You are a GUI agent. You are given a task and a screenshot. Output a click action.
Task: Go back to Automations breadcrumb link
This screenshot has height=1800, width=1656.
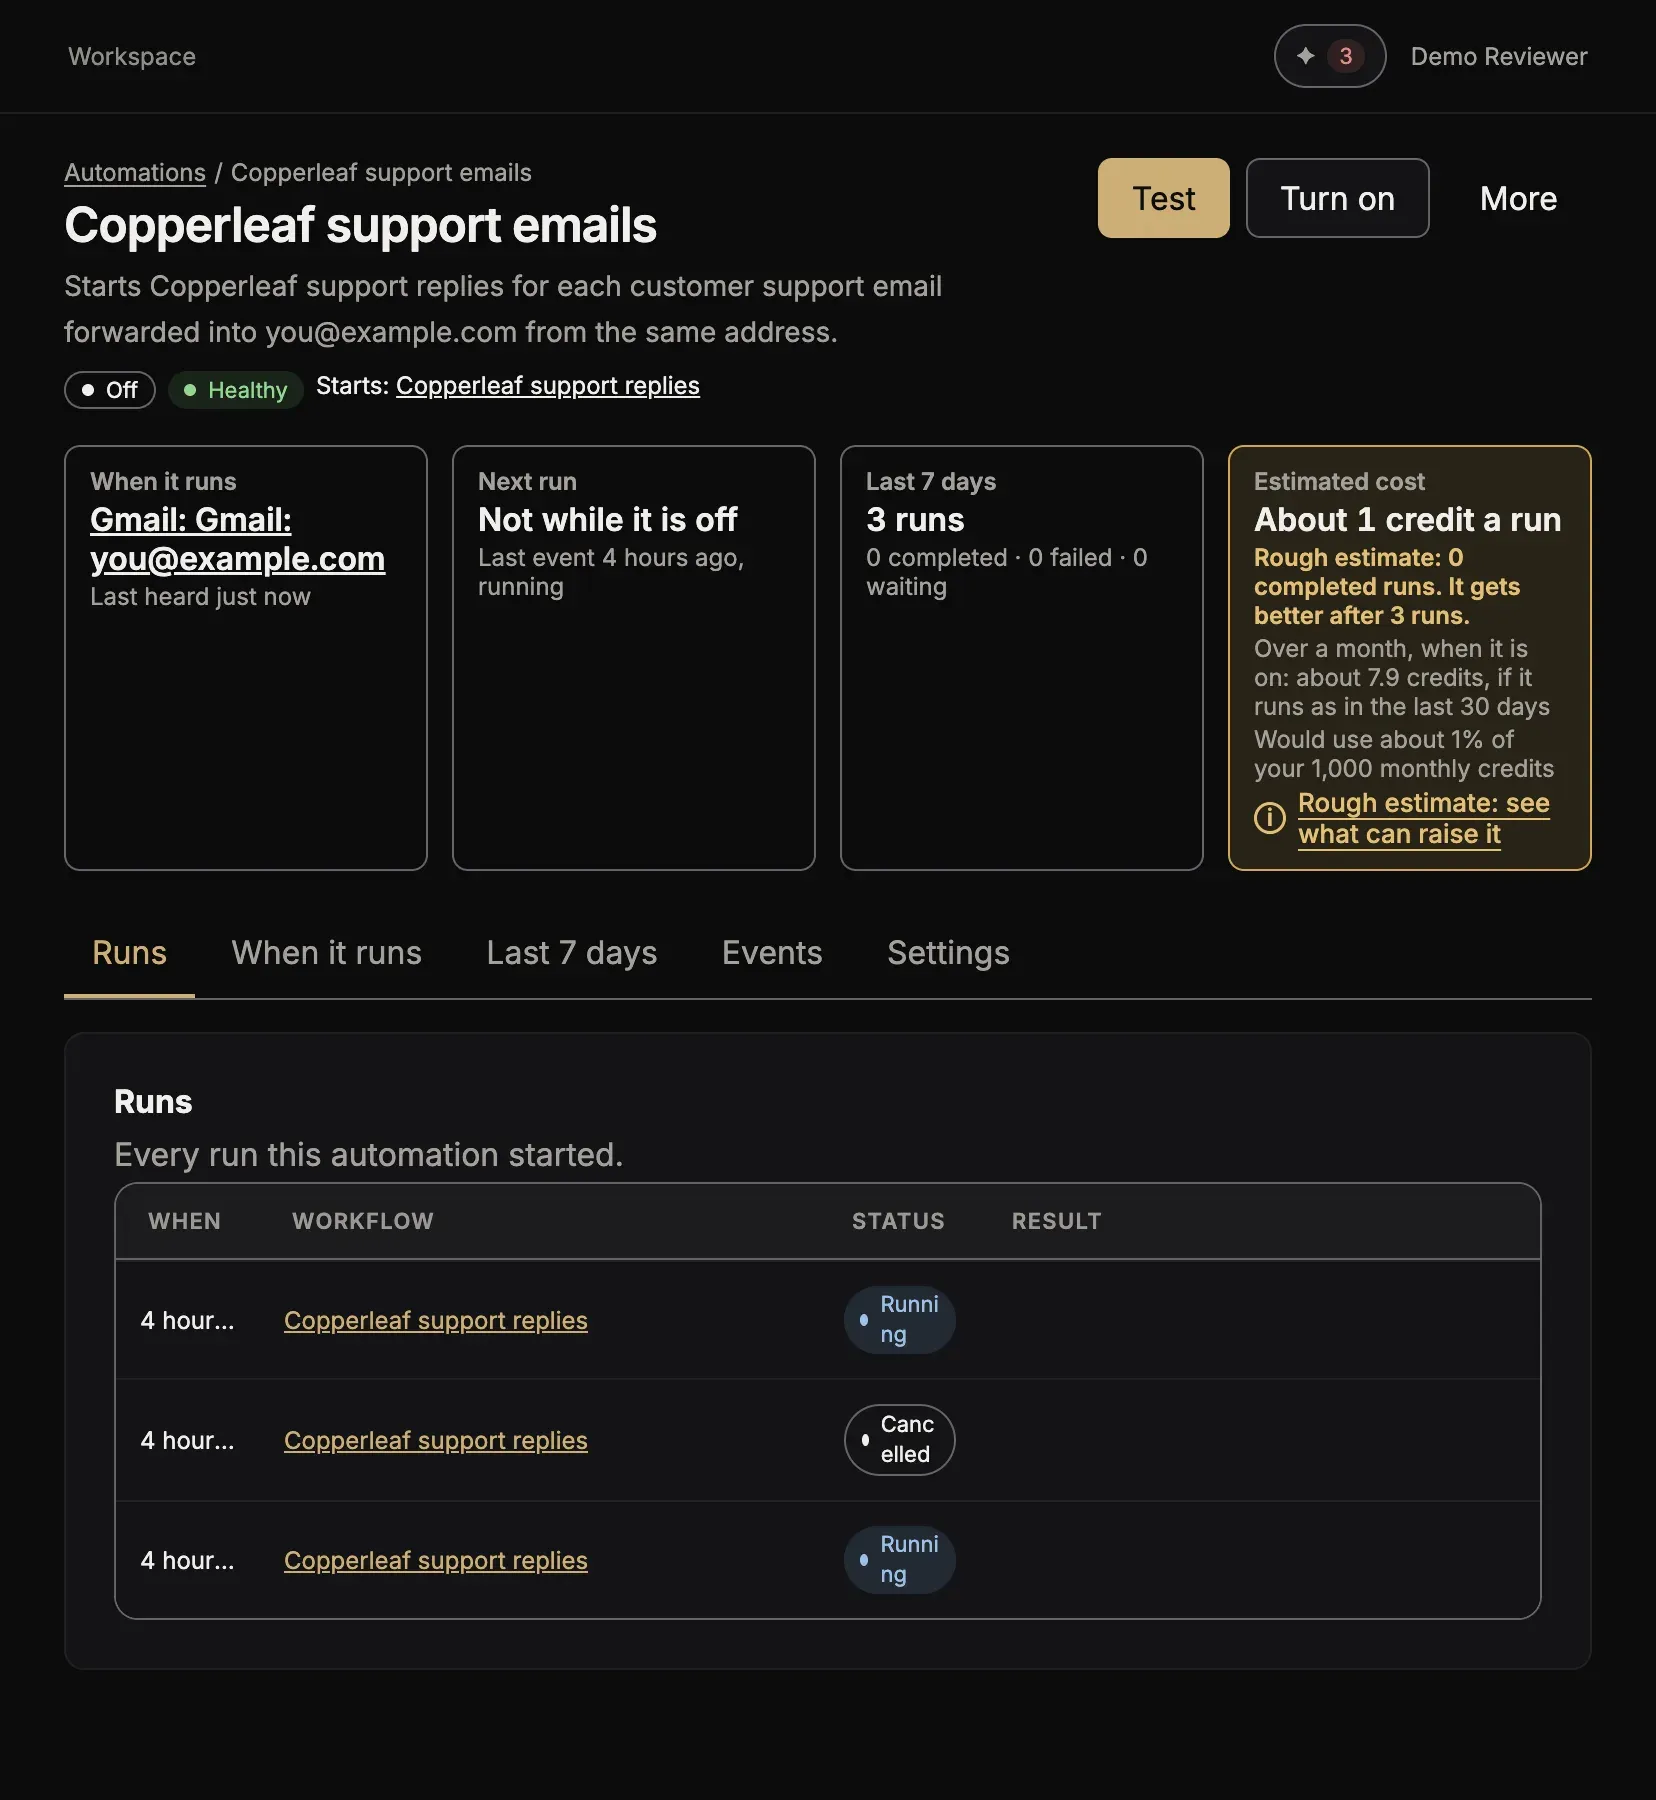(135, 172)
